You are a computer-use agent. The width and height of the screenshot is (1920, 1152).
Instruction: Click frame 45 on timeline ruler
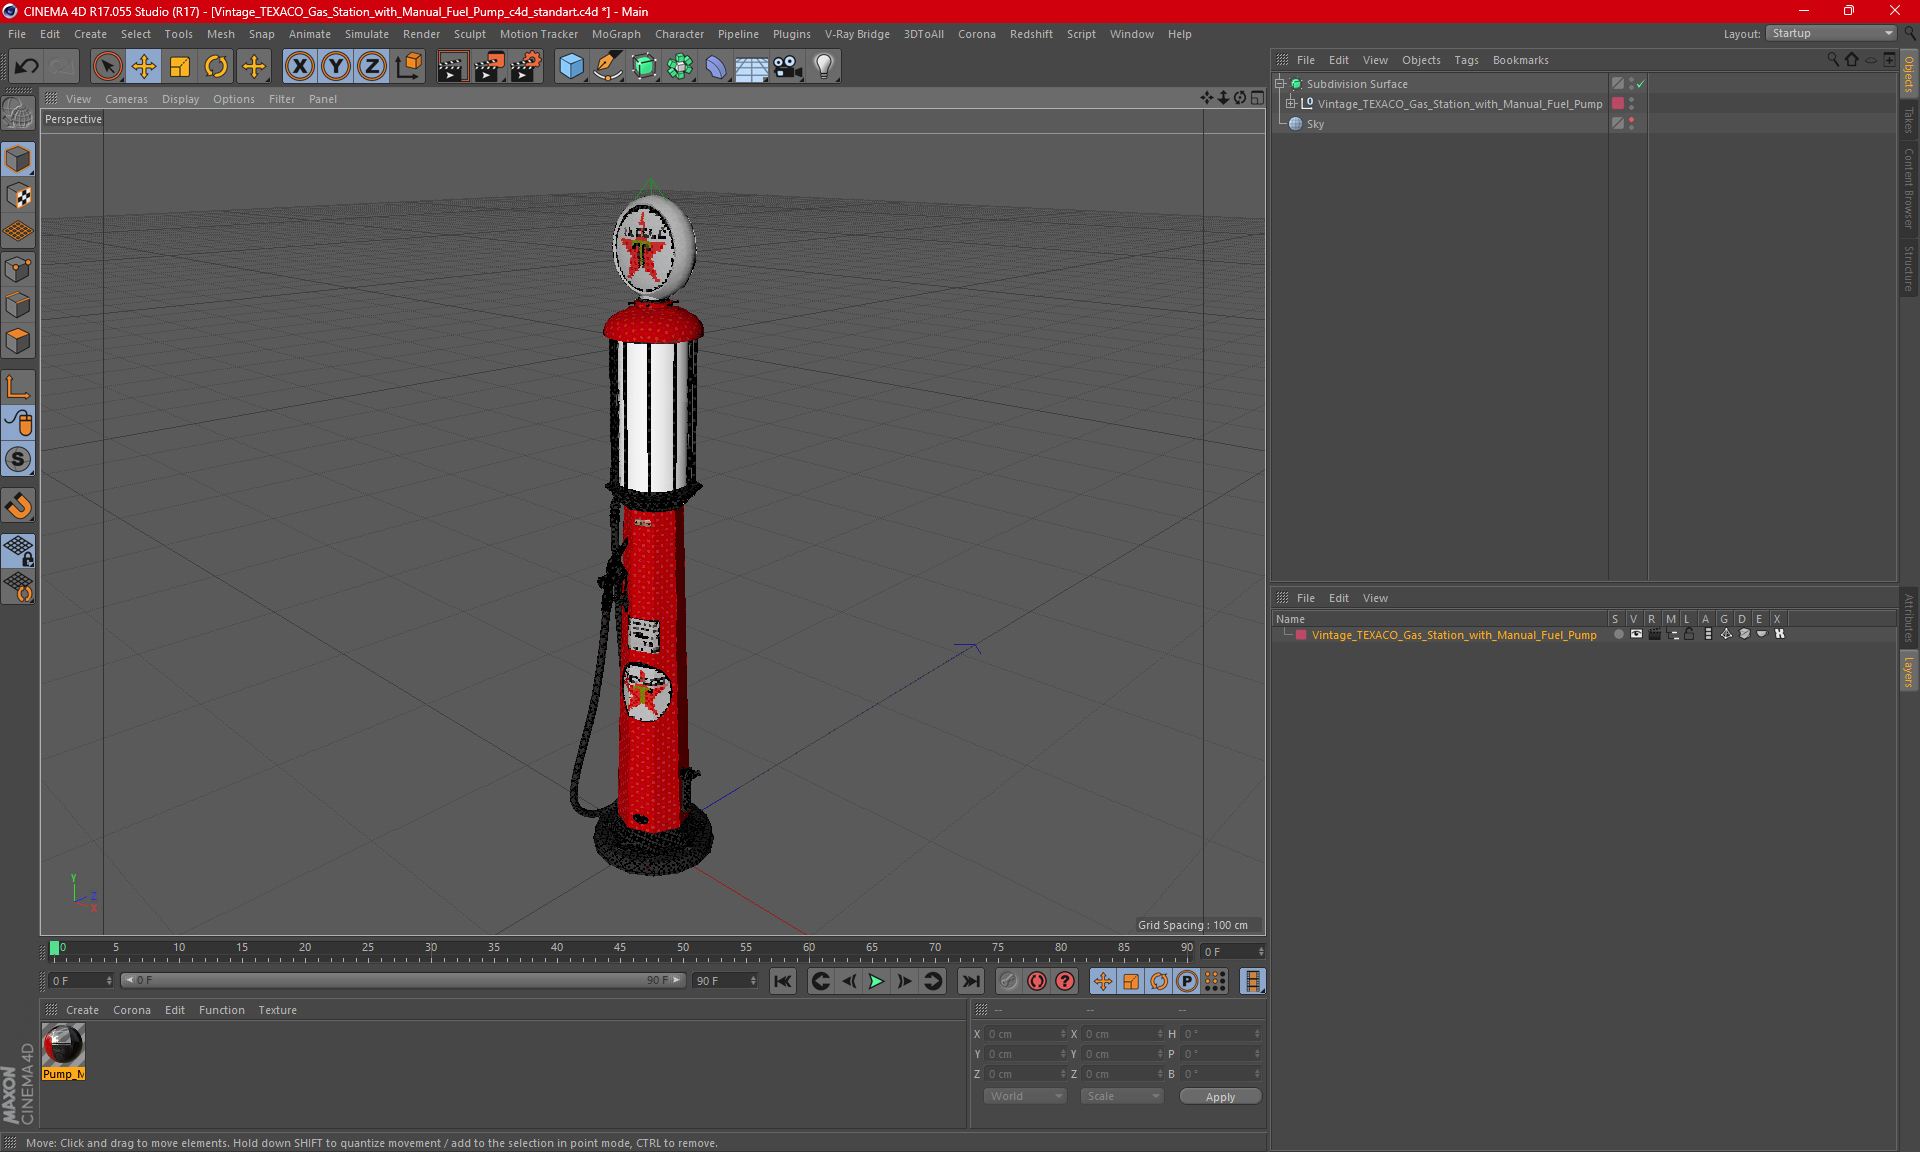620,950
